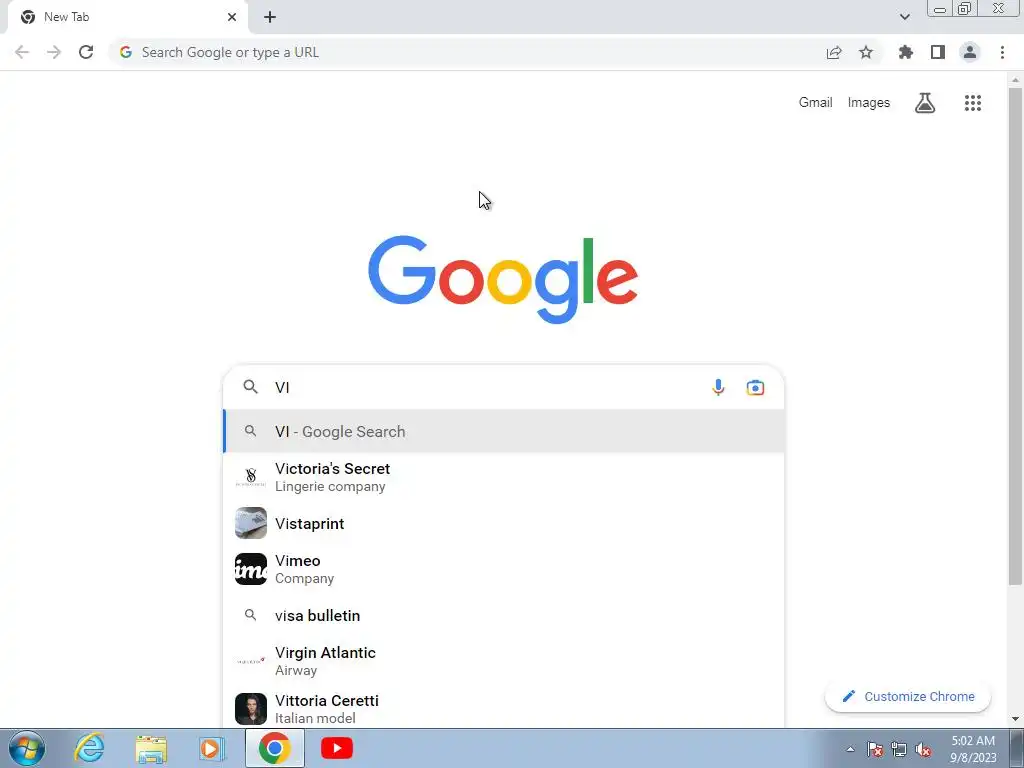Image resolution: width=1024 pixels, height=768 pixels.
Task: Click the taskbar clock showing 5:02 AM
Action: tap(973, 749)
